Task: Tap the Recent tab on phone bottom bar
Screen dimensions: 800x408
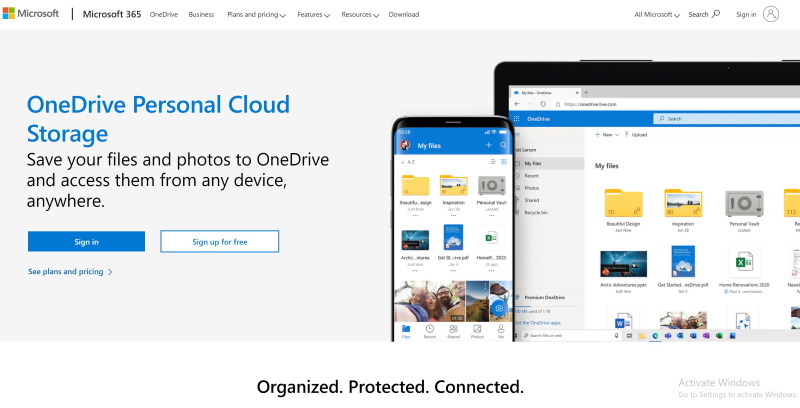Action: coord(430,332)
